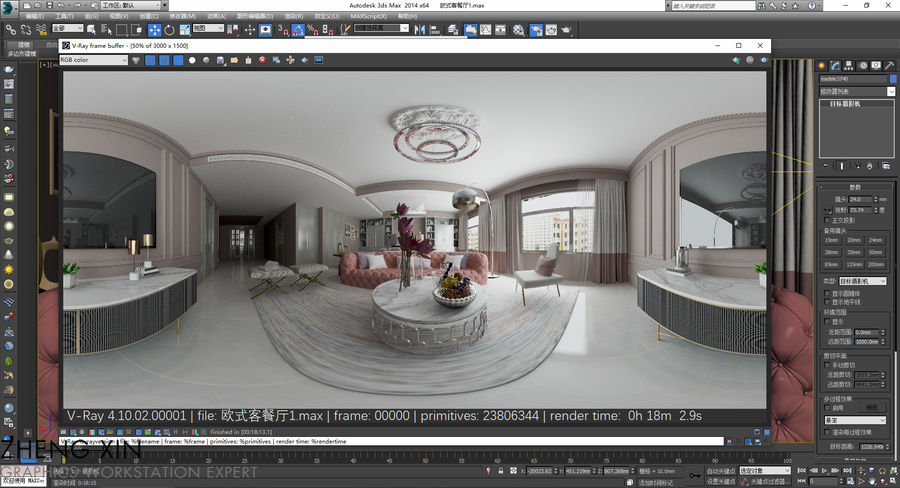The image size is (900, 488).
Task: Switch to alpha channel white circle
Action: [x=192, y=60]
